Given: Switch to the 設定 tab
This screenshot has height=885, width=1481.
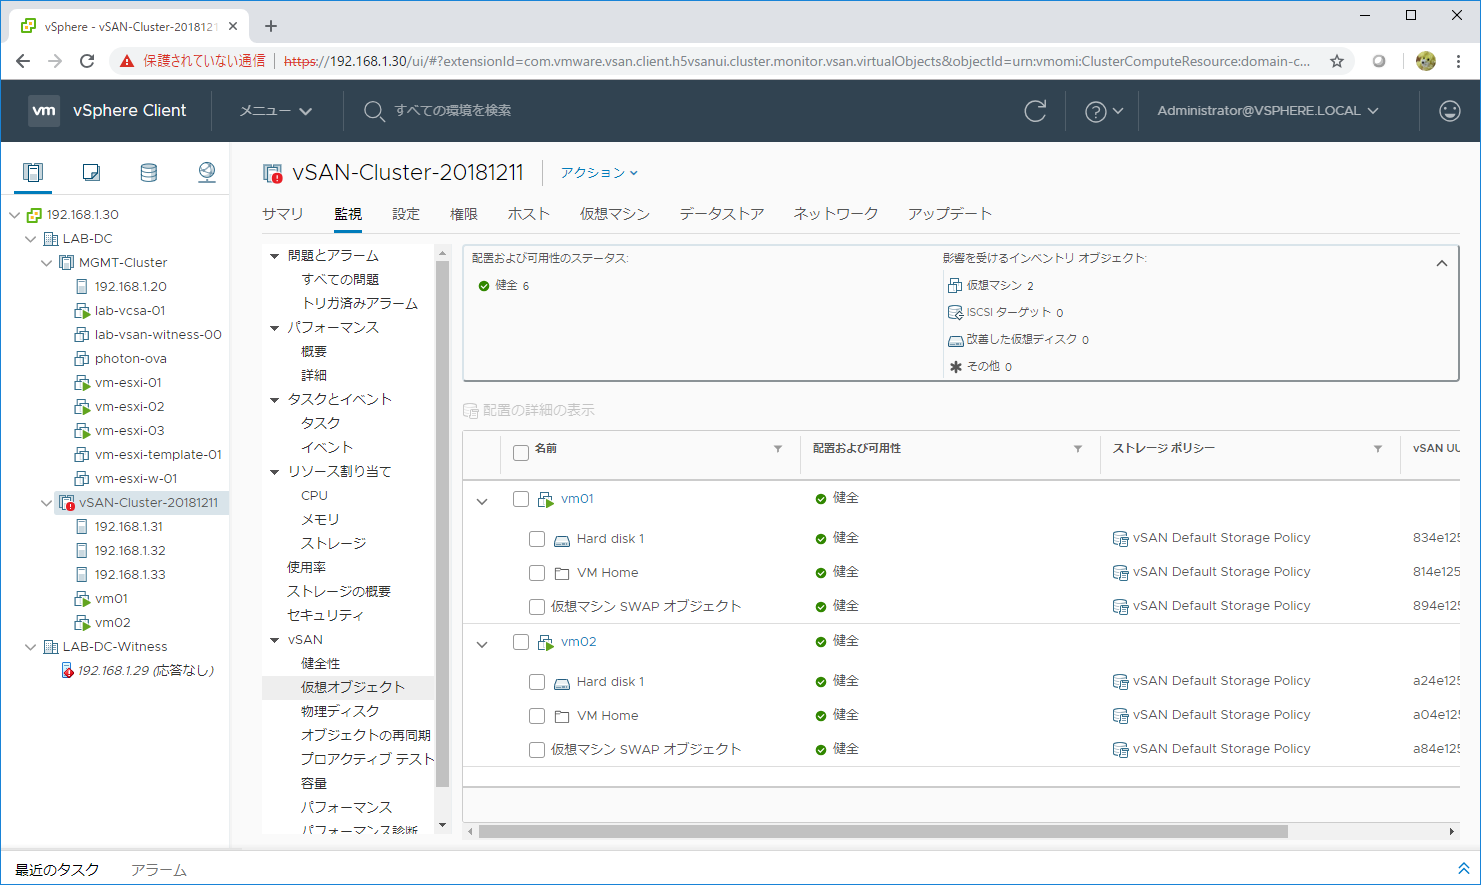Looking at the screenshot, I should pyautogui.click(x=406, y=214).
